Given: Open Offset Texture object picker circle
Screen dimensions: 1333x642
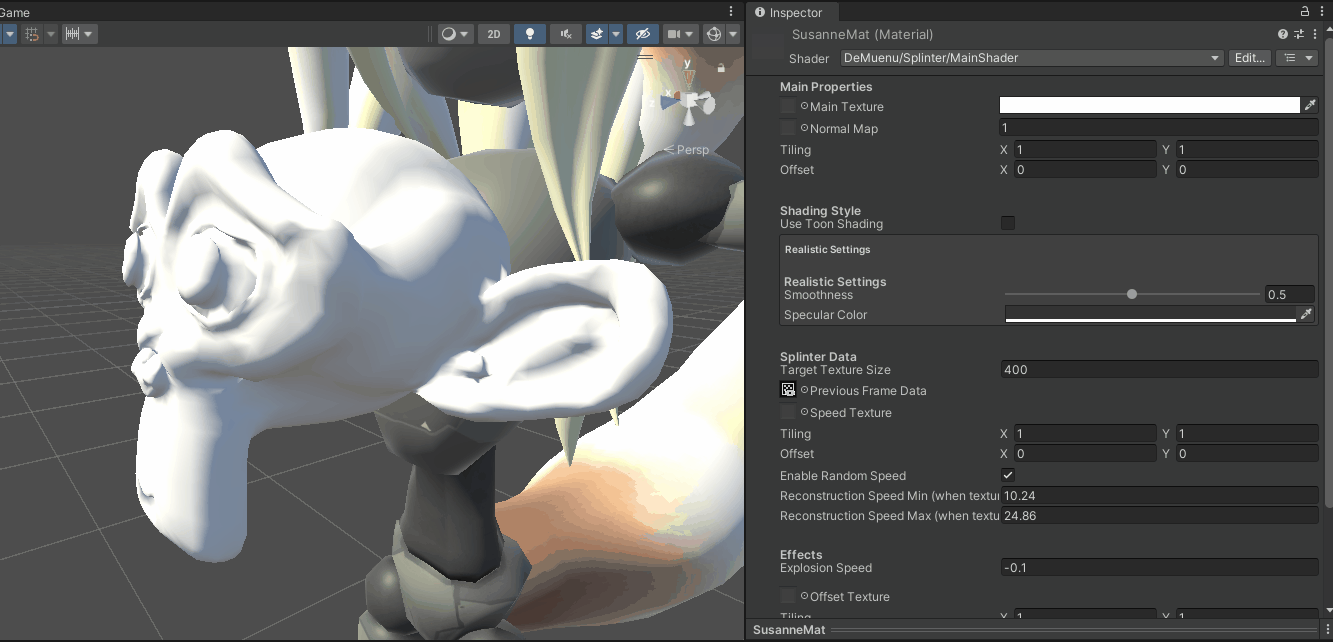Looking at the screenshot, I should 804,596.
